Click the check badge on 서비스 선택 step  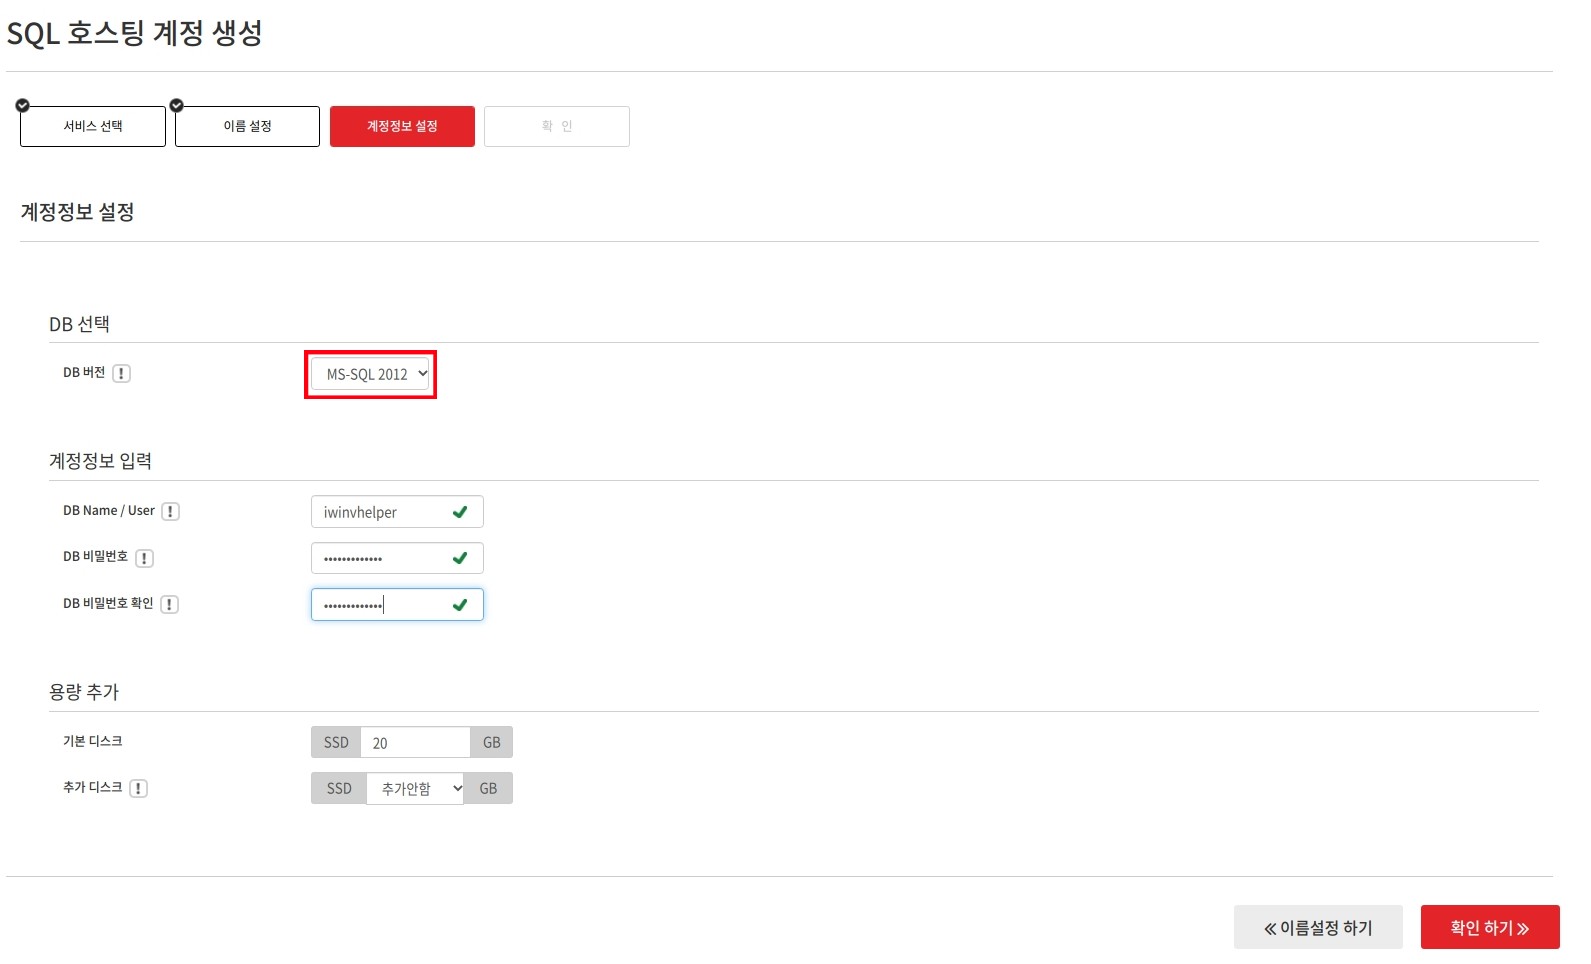(x=22, y=105)
